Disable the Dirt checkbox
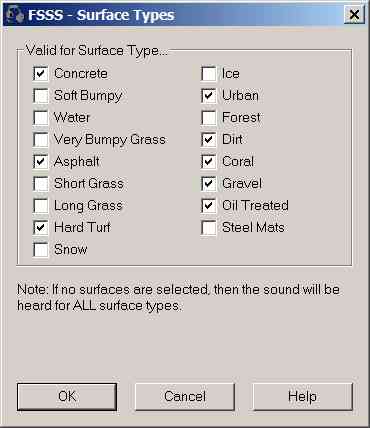The image size is (370, 428). pos(209,140)
